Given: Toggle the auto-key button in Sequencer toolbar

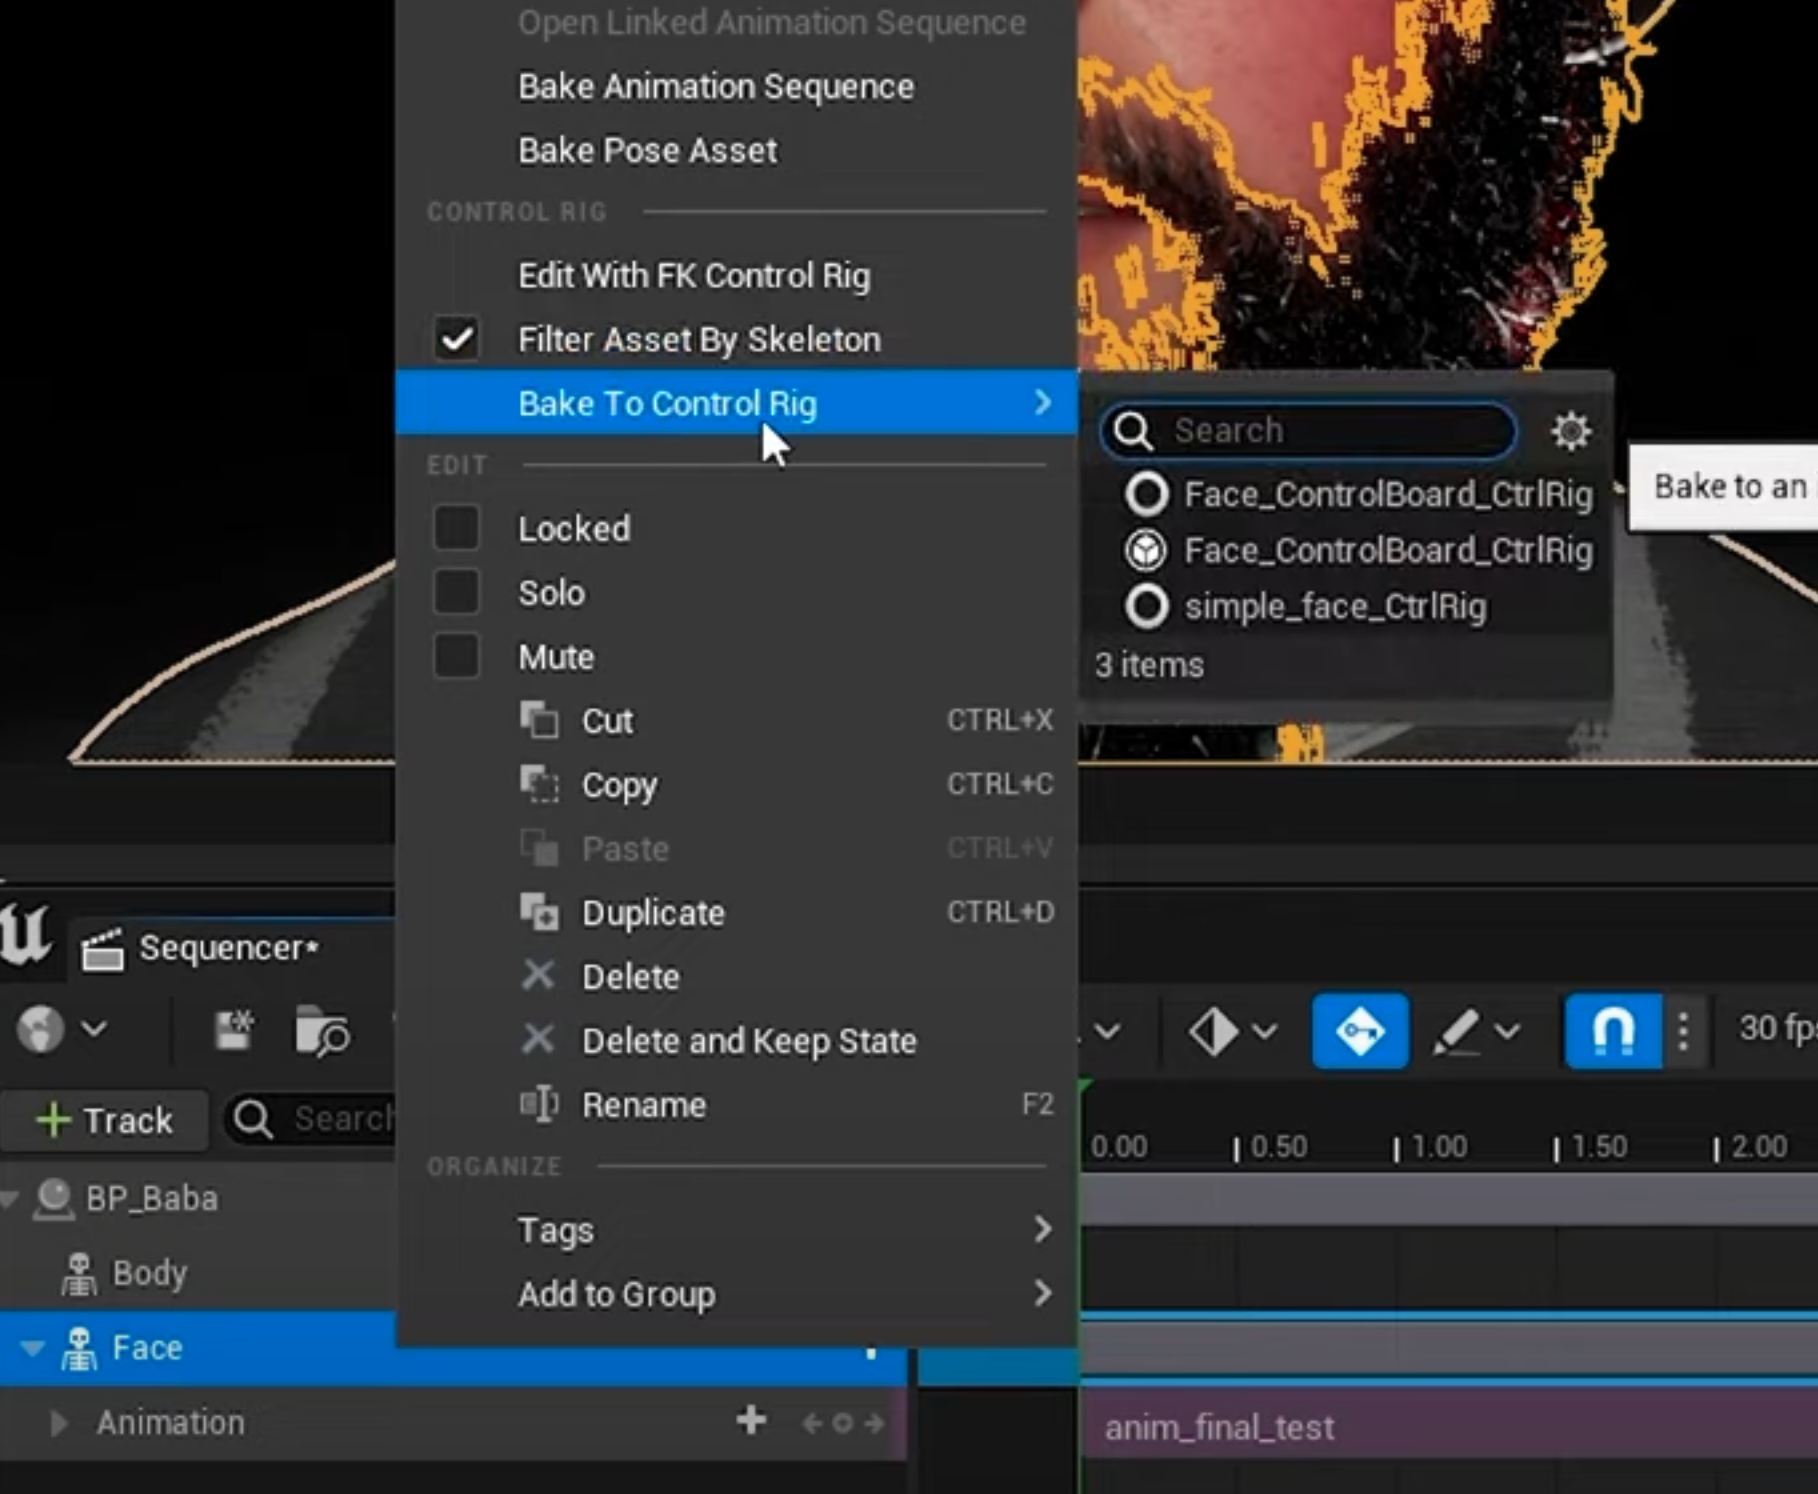Looking at the screenshot, I should (1359, 1031).
